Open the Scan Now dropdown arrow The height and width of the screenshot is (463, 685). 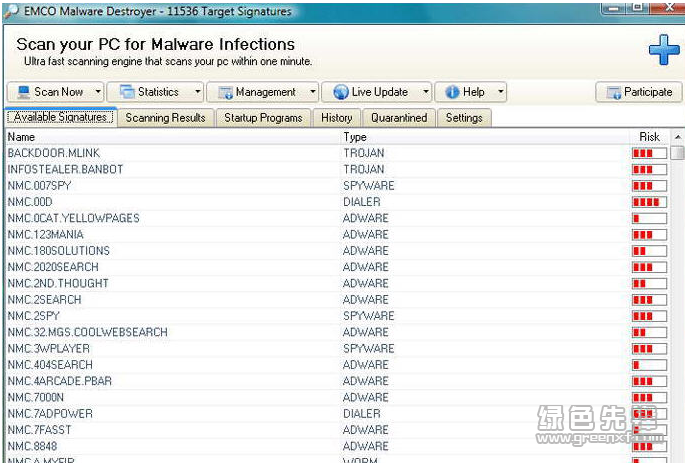tap(98, 92)
